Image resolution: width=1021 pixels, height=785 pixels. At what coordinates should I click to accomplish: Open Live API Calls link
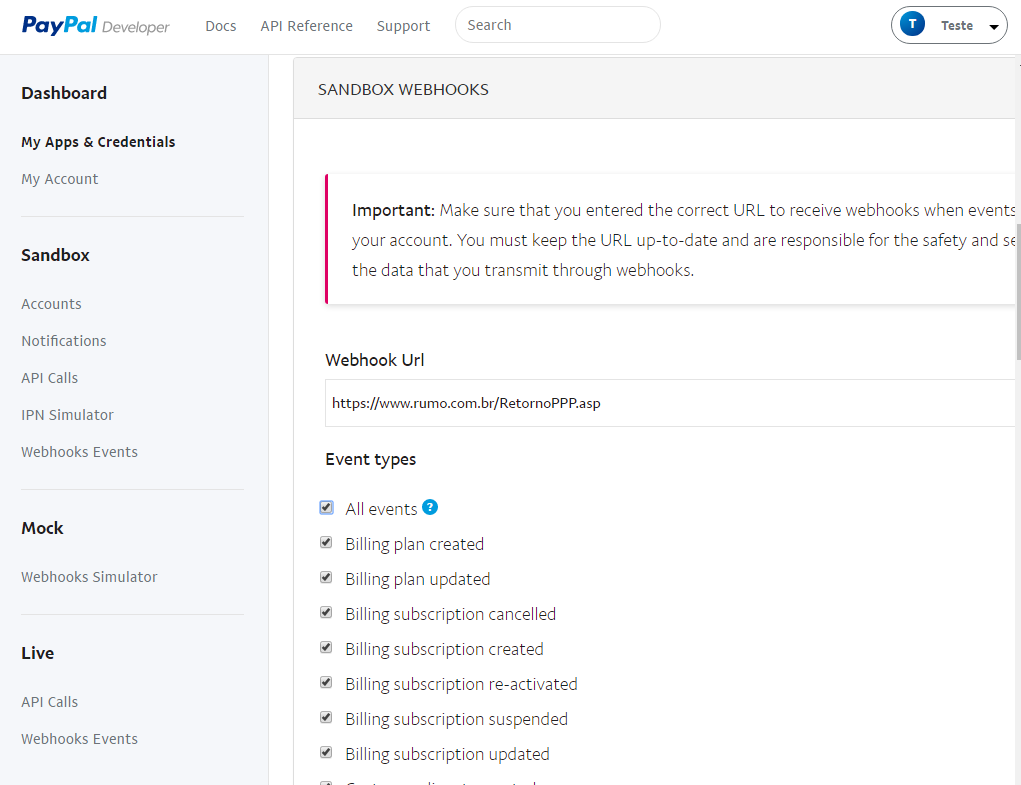tap(49, 702)
